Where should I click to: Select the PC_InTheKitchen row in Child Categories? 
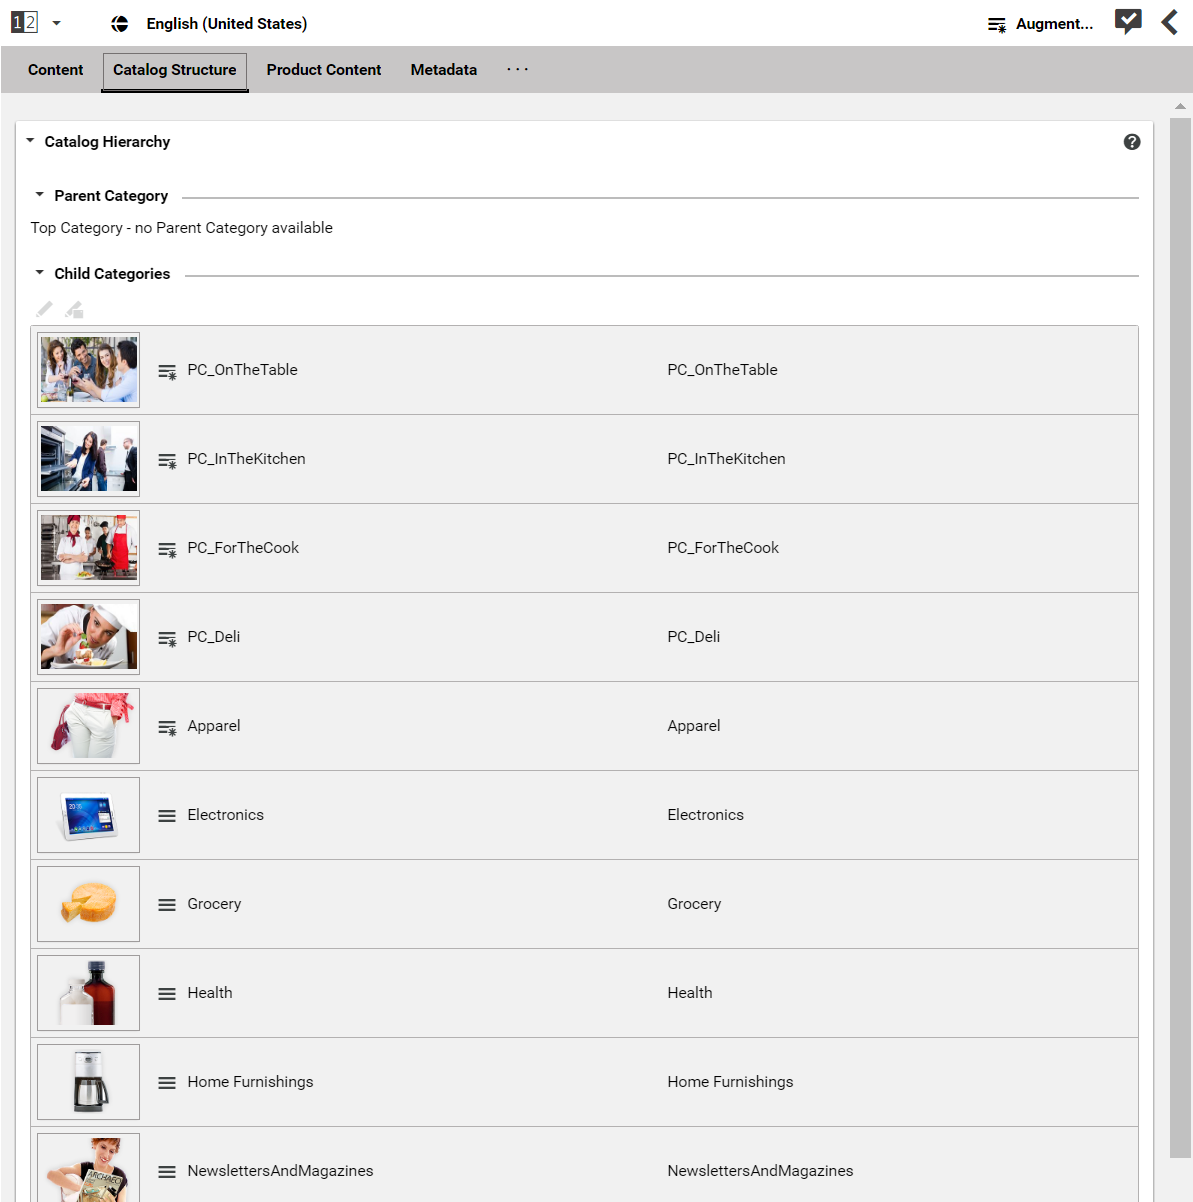click(x=600, y=459)
